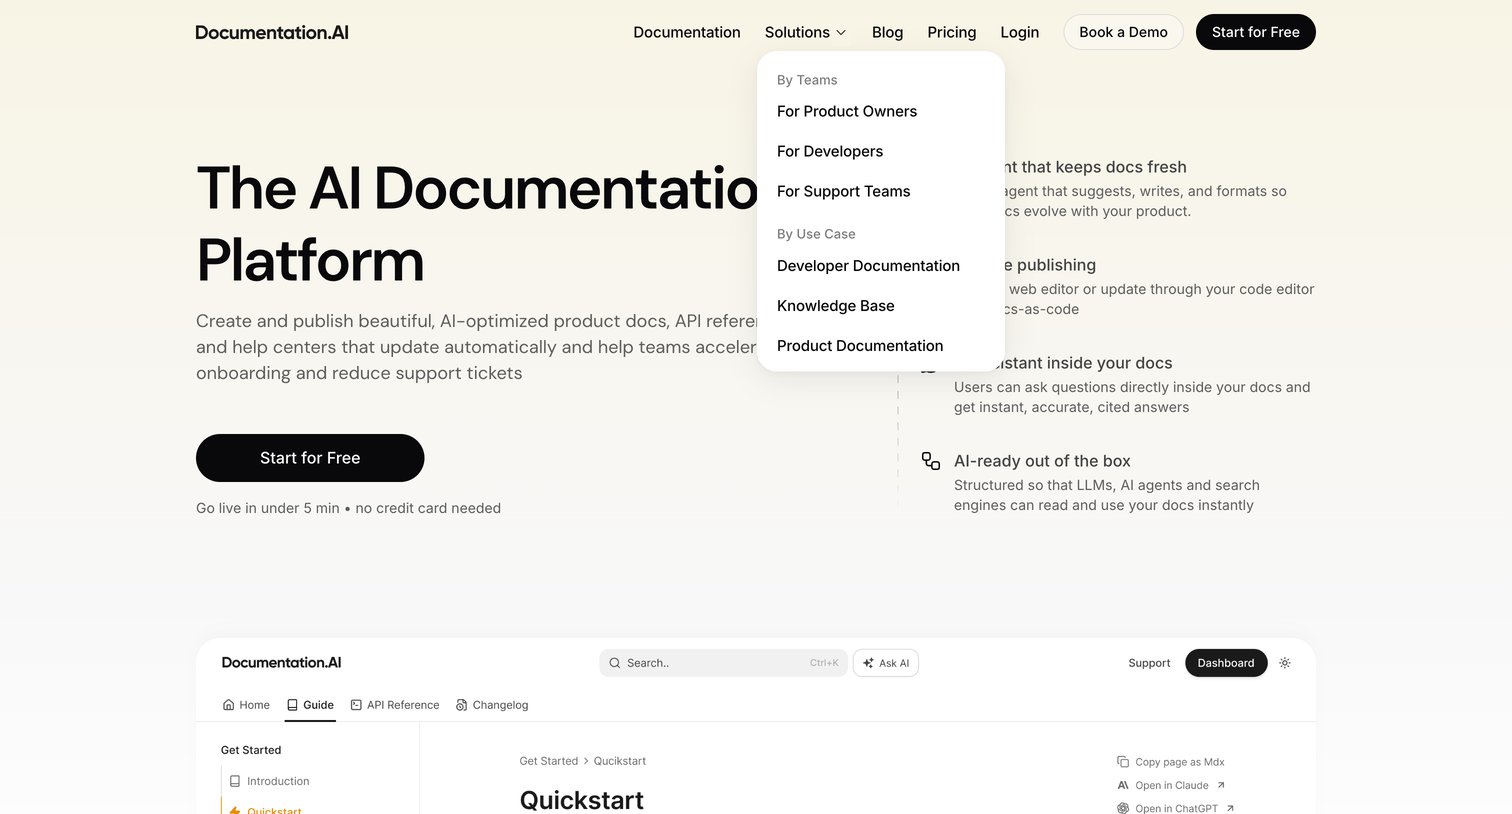Image resolution: width=1512 pixels, height=814 pixels.
Task: Click the Book a Demo button
Action: click(1123, 32)
